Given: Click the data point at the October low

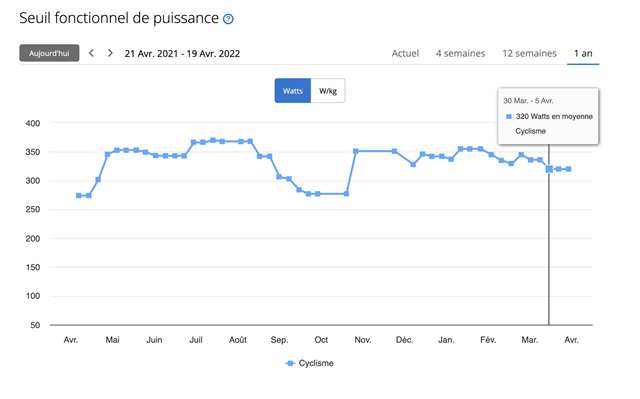Looking at the screenshot, I should click(x=318, y=194).
